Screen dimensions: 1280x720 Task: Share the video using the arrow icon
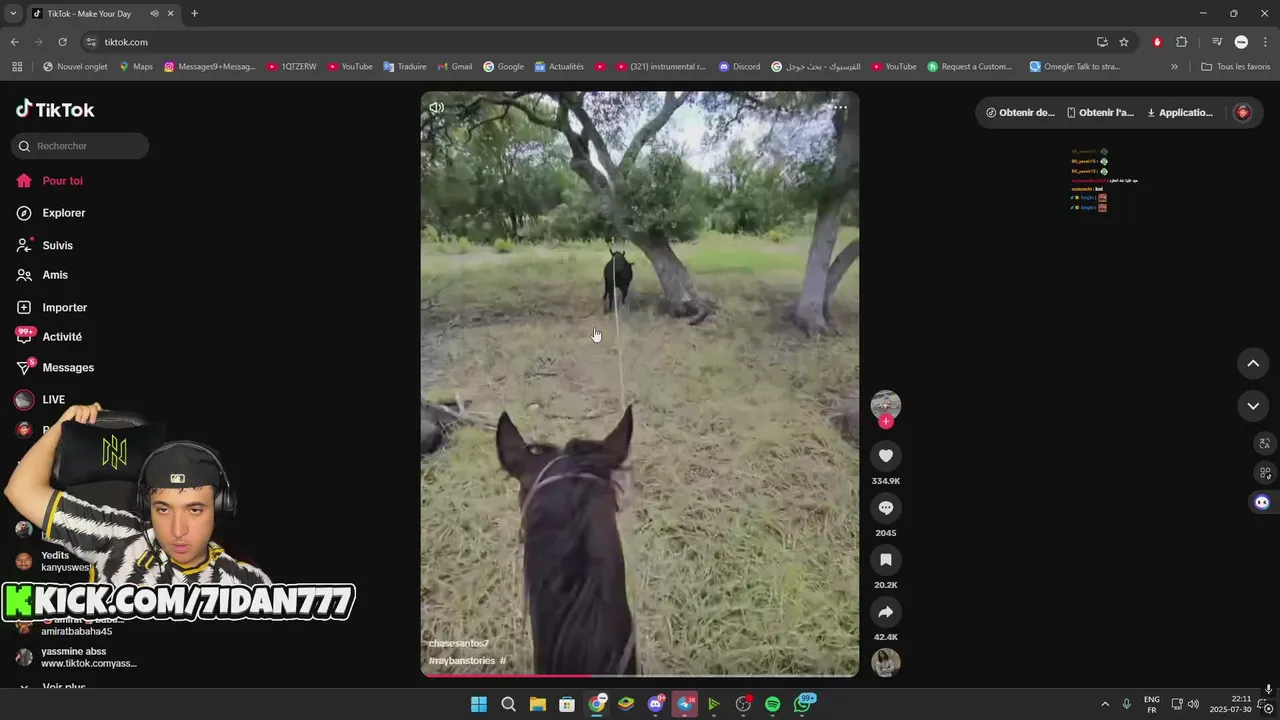(885, 612)
